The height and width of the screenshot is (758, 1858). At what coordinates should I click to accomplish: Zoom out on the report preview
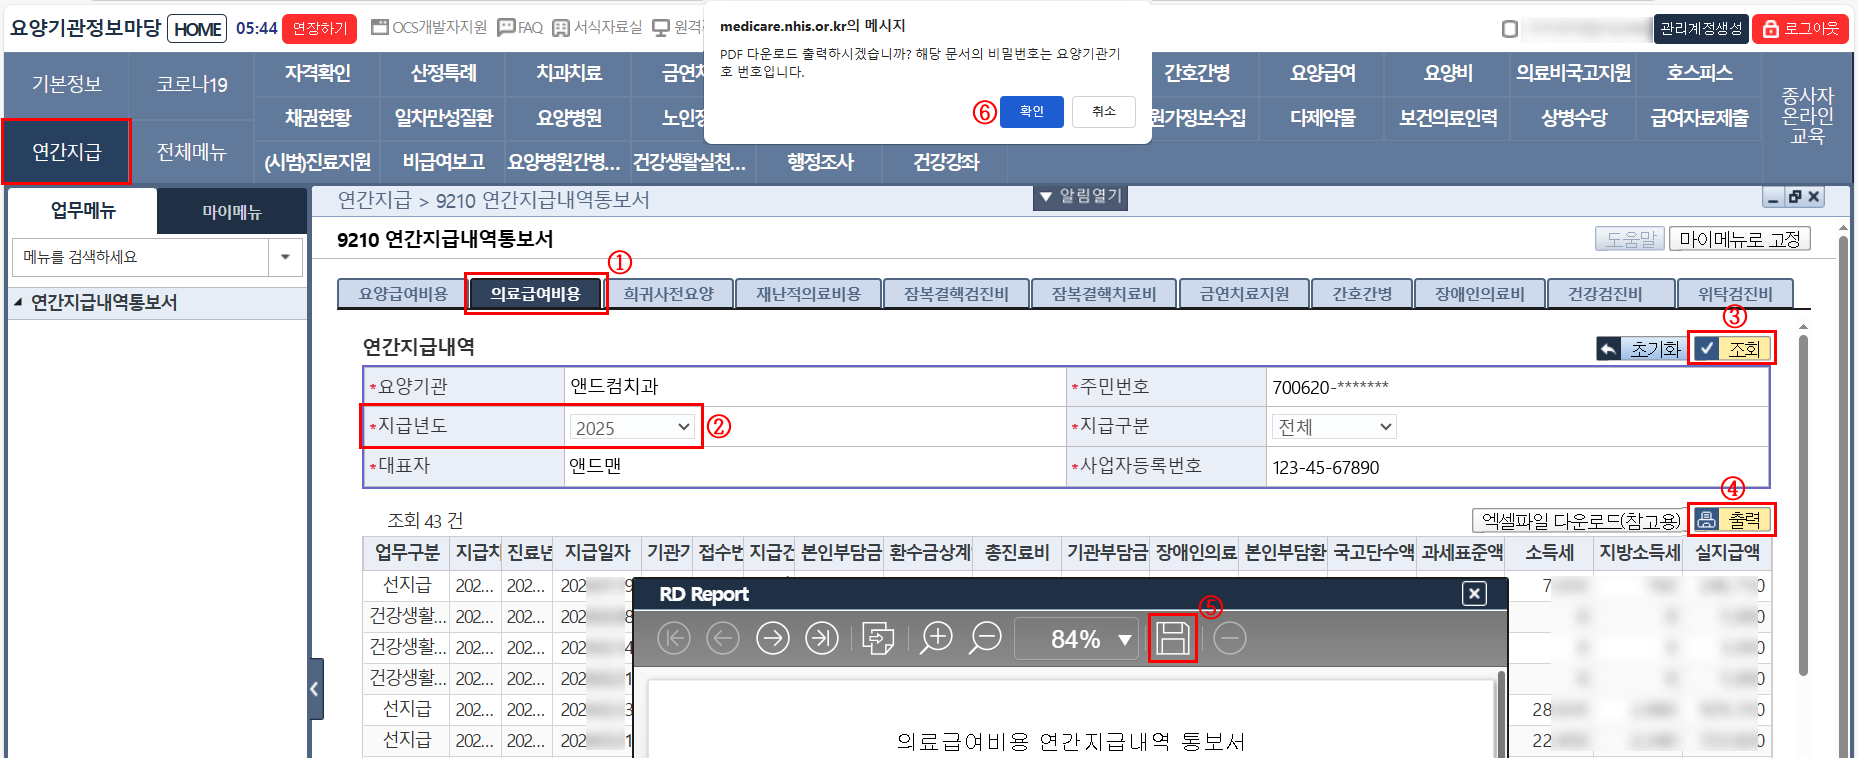(986, 638)
